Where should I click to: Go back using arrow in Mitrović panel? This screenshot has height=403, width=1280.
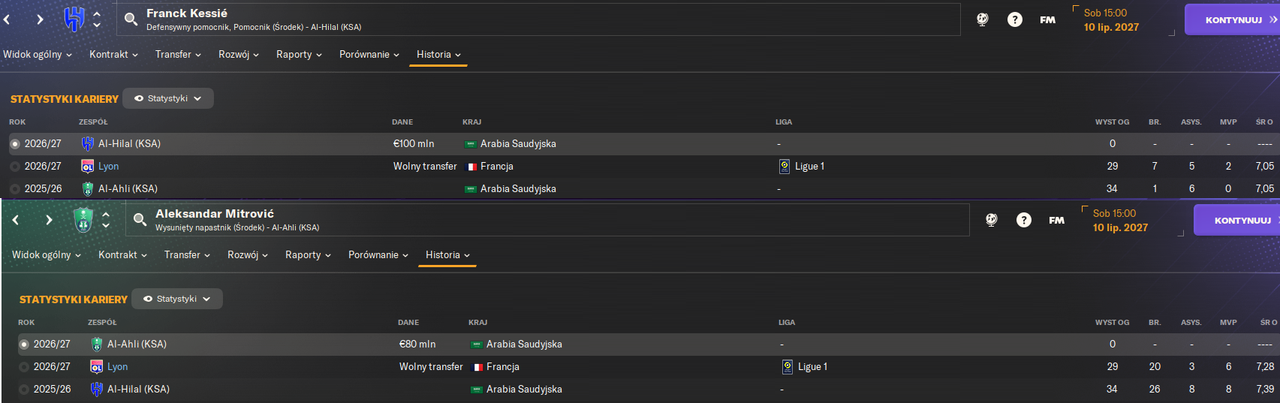pyautogui.click(x=15, y=220)
